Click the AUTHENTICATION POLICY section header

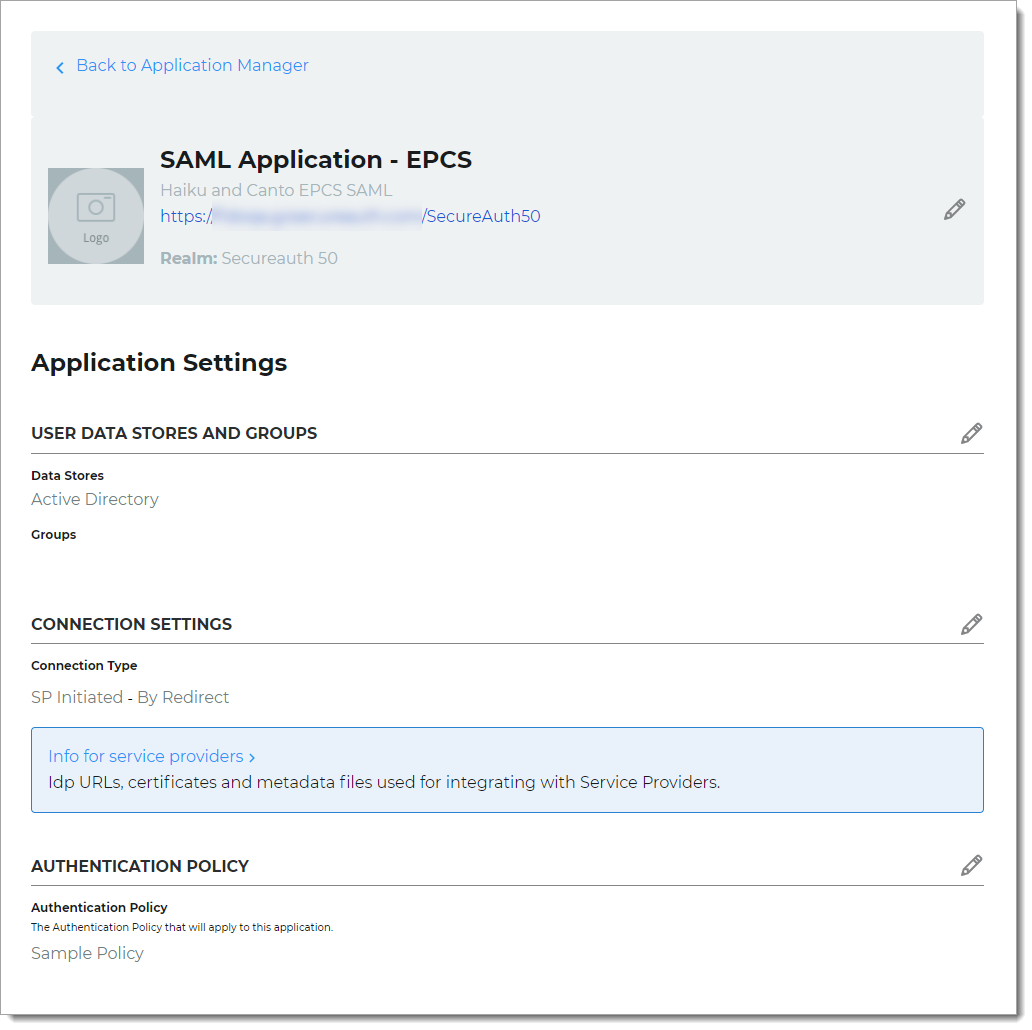coord(140,866)
